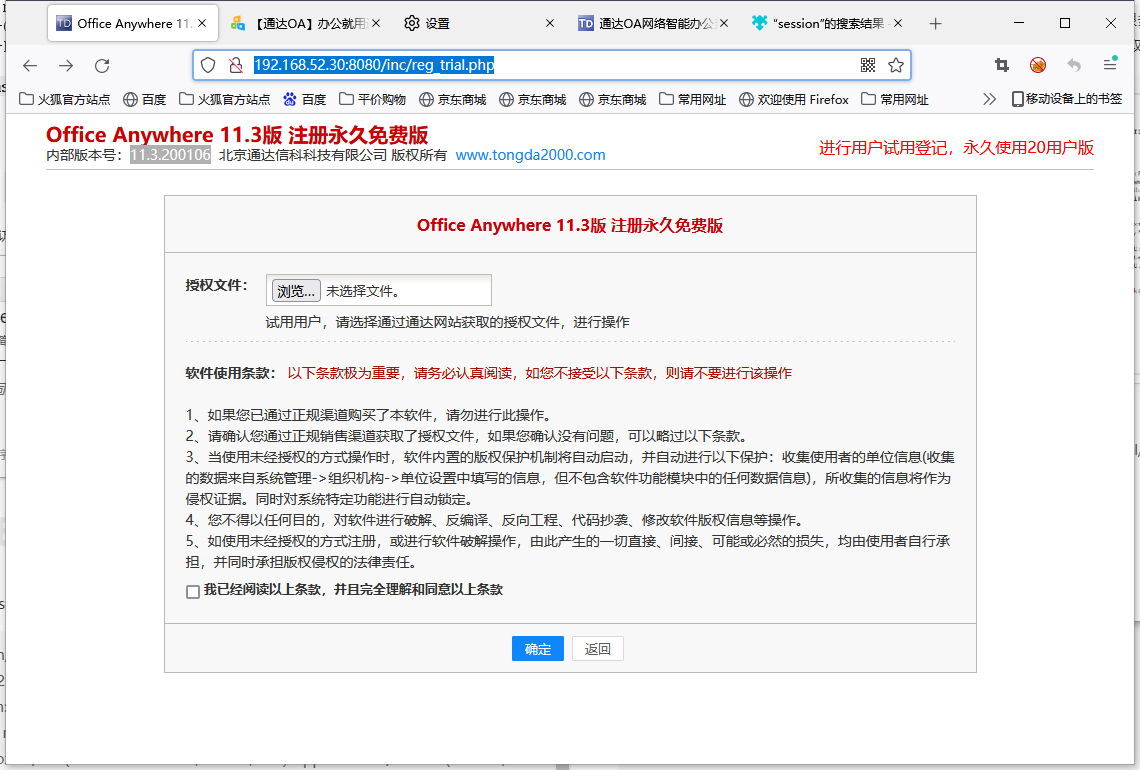
Task: Open the red blocker extension icon
Action: click(x=1037, y=65)
